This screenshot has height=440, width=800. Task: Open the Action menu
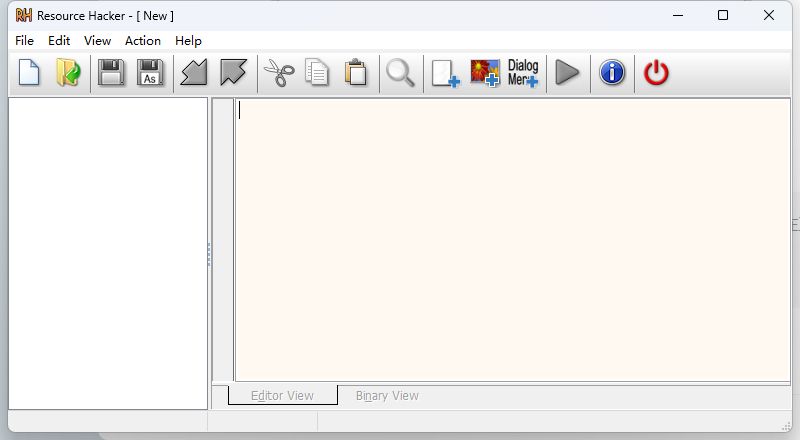(142, 41)
